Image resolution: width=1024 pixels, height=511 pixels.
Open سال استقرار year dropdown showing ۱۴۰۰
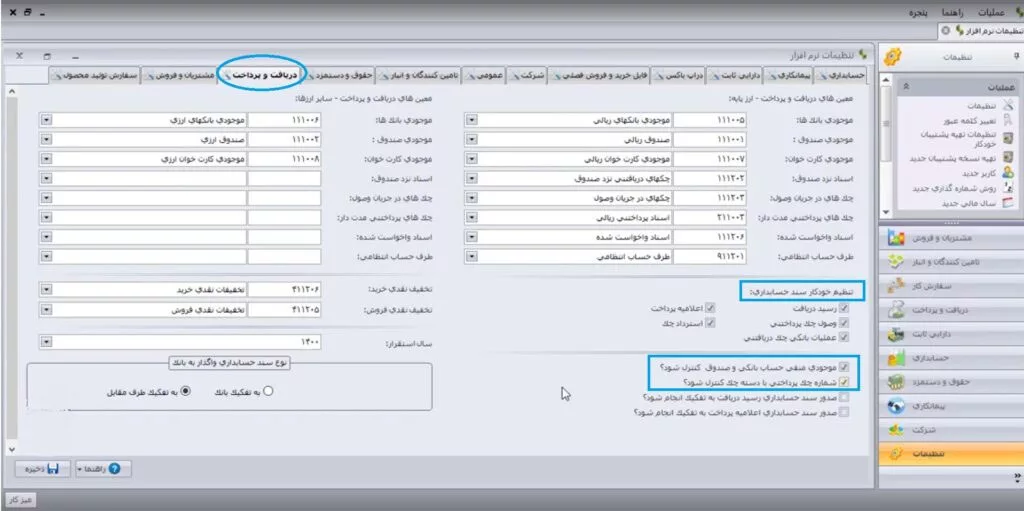46,342
